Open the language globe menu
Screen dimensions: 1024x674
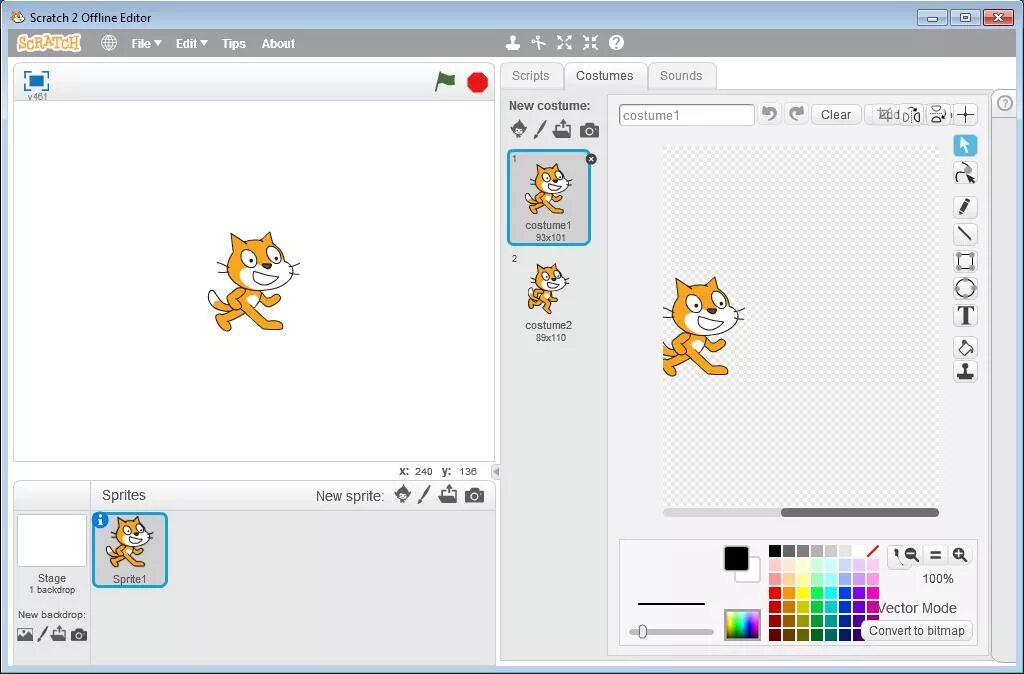click(x=109, y=43)
